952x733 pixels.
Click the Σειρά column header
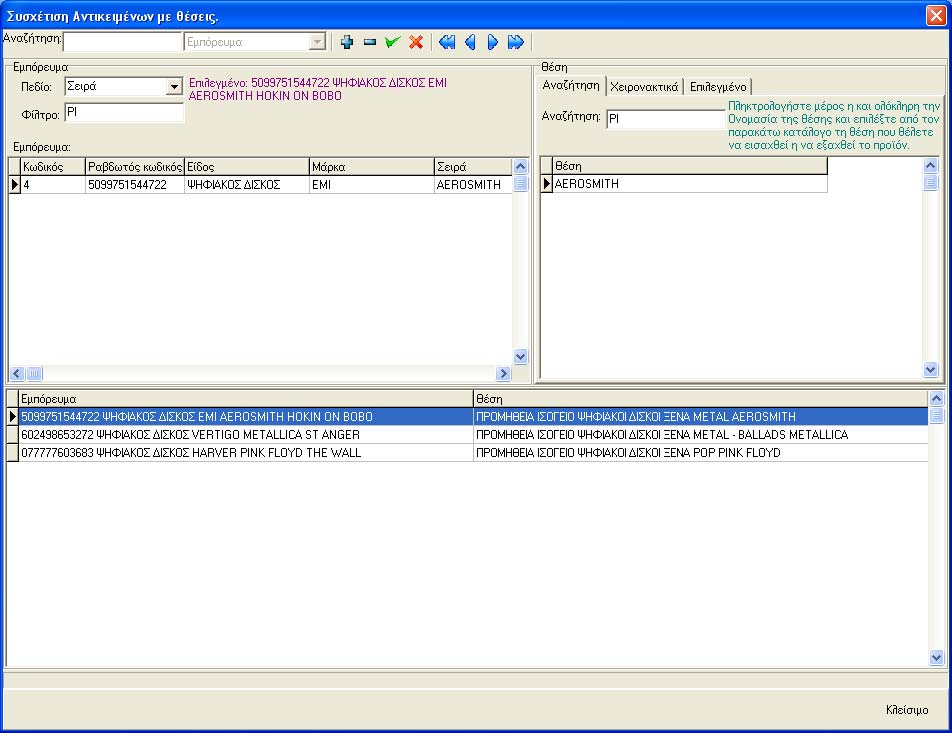pyautogui.click(x=473, y=167)
